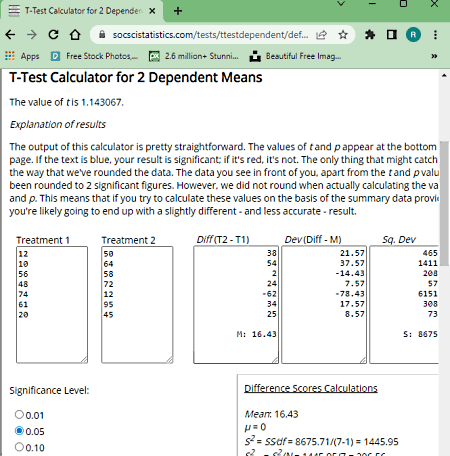Image resolution: width=450 pixels, height=456 pixels.
Task: Close the T-Test Calculator tab
Action: 152,11
